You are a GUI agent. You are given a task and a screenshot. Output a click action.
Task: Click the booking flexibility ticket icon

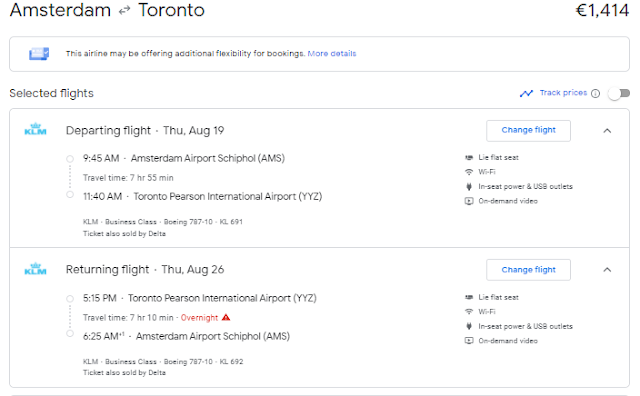tap(39, 53)
